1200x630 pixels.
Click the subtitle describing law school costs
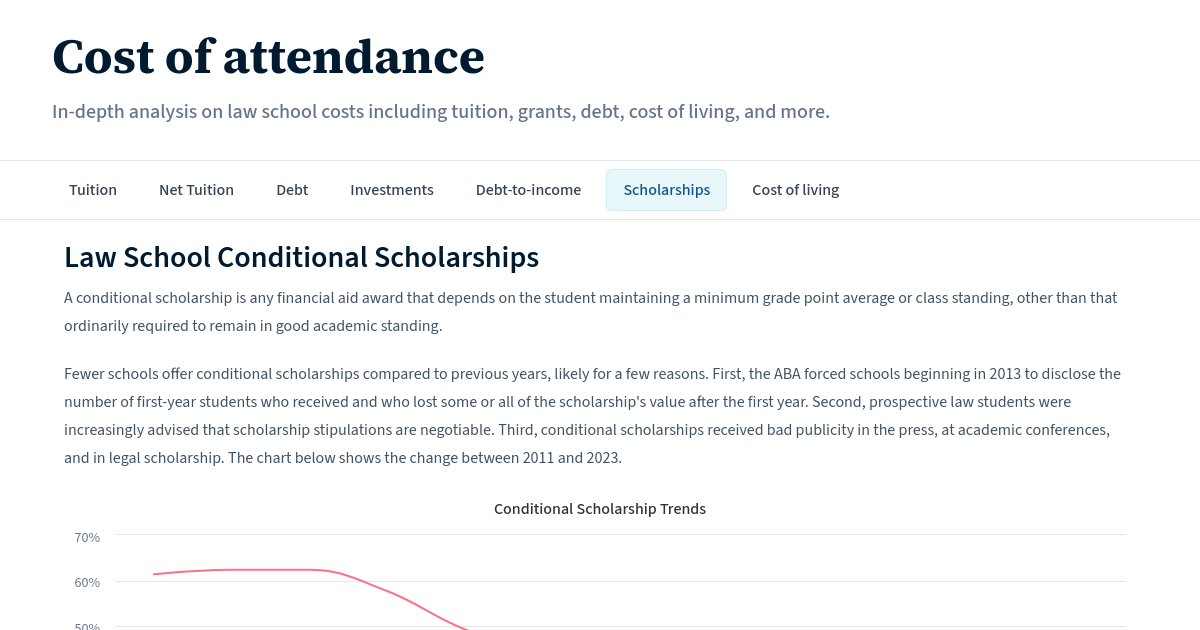[440, 112]
